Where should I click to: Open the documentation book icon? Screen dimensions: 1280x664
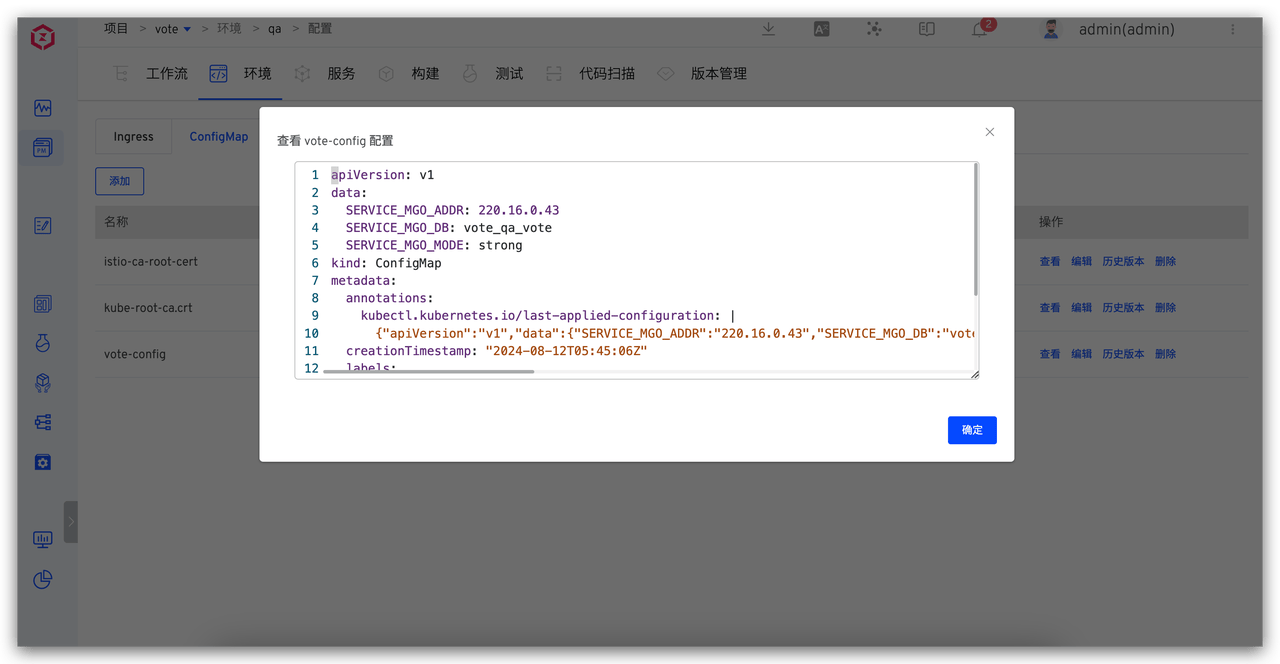click(x=926, y=29)
